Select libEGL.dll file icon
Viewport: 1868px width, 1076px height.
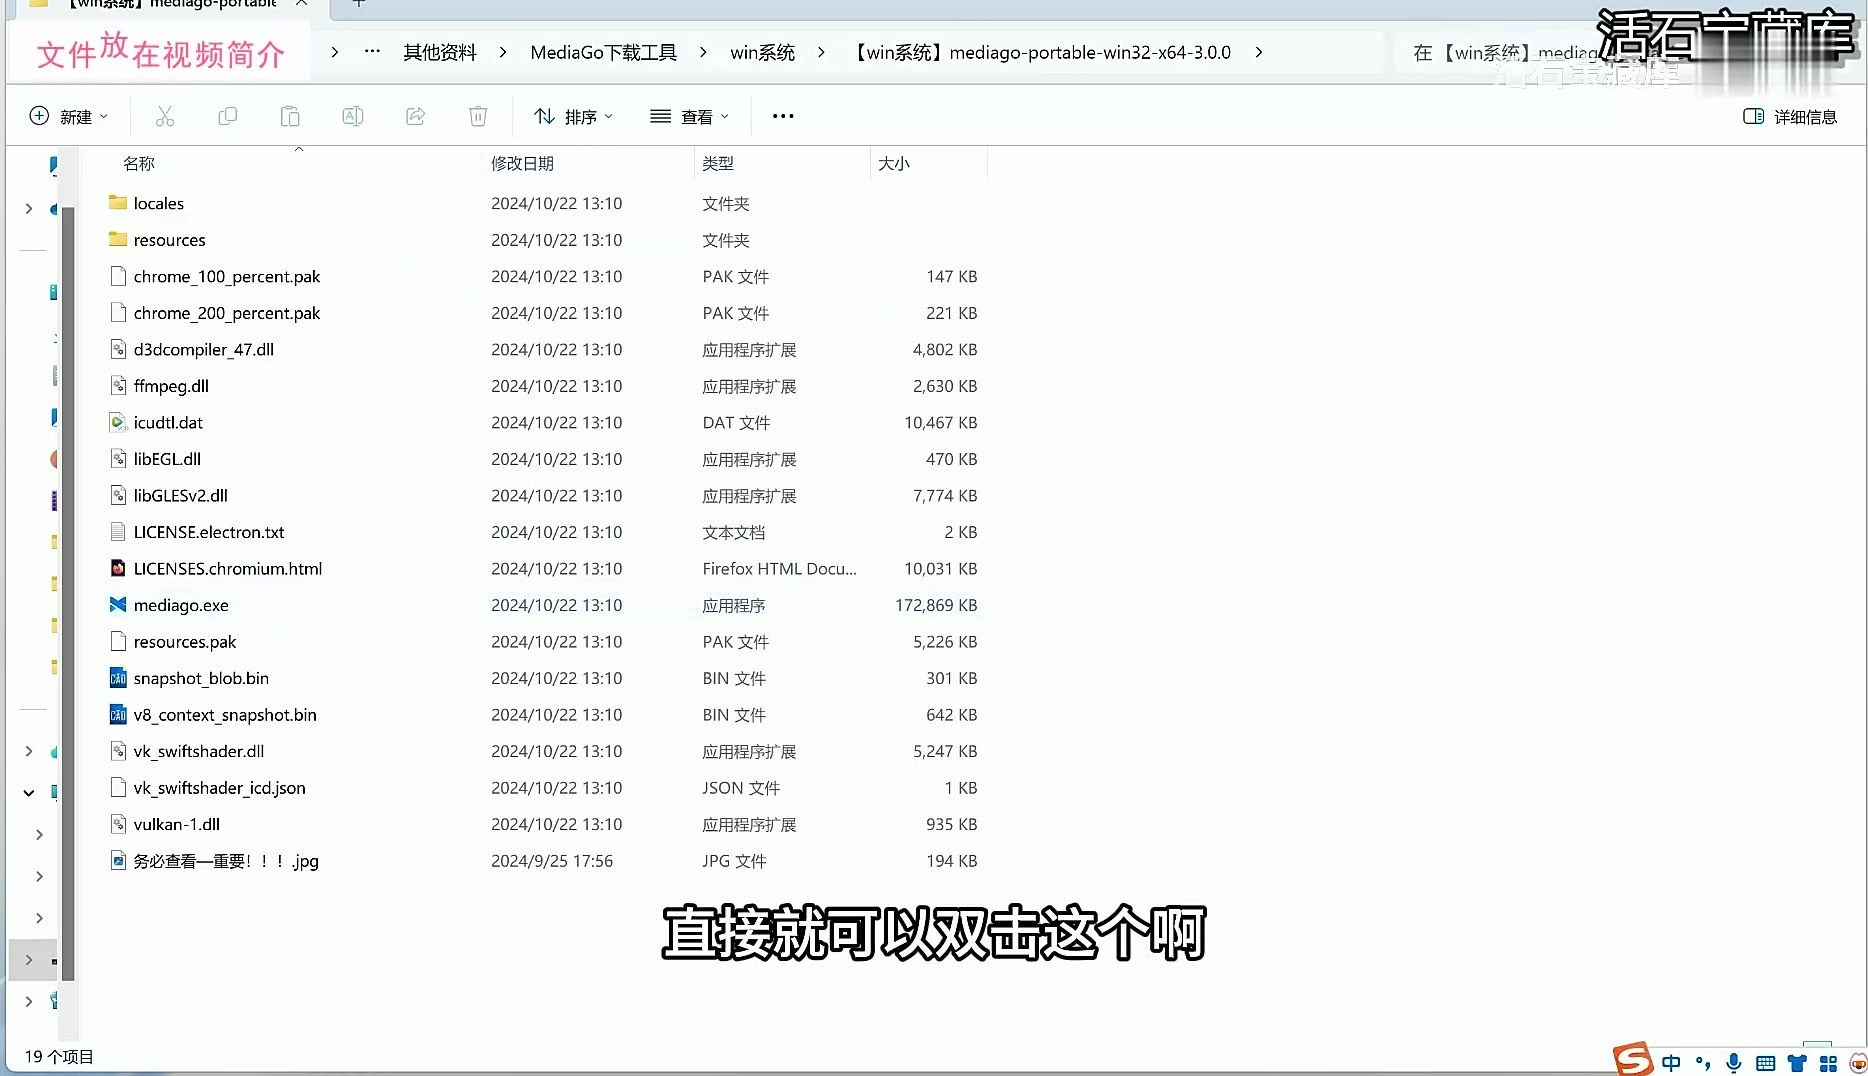coord(118,459)
